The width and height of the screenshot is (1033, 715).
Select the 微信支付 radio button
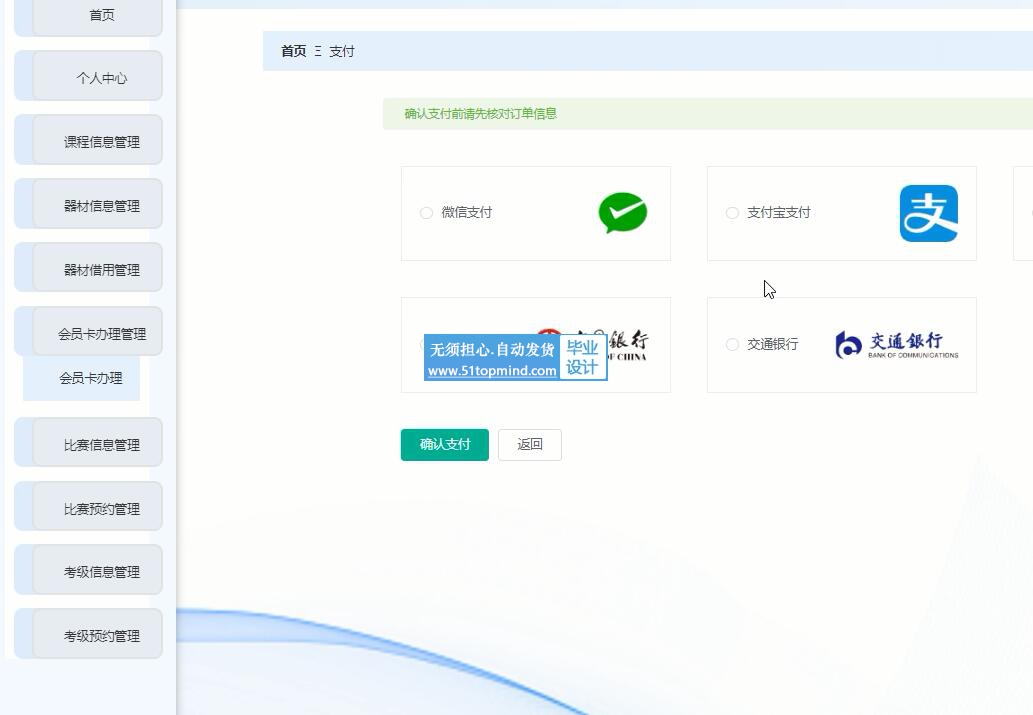426,213
